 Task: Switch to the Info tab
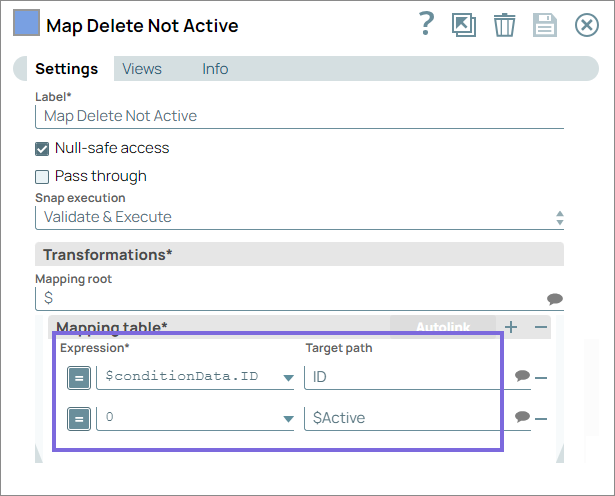pyautogui.click(x=215, y=69)
